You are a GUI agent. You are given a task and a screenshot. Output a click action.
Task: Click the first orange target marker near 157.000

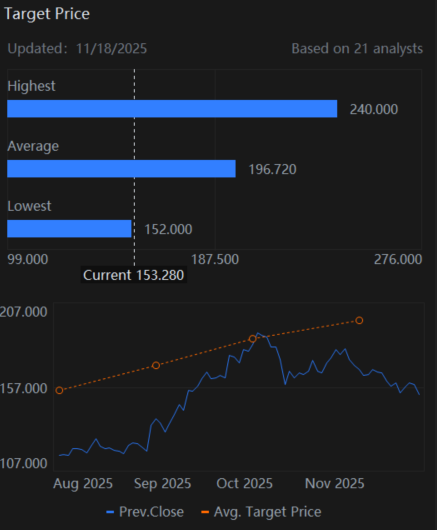pos(59,390)
